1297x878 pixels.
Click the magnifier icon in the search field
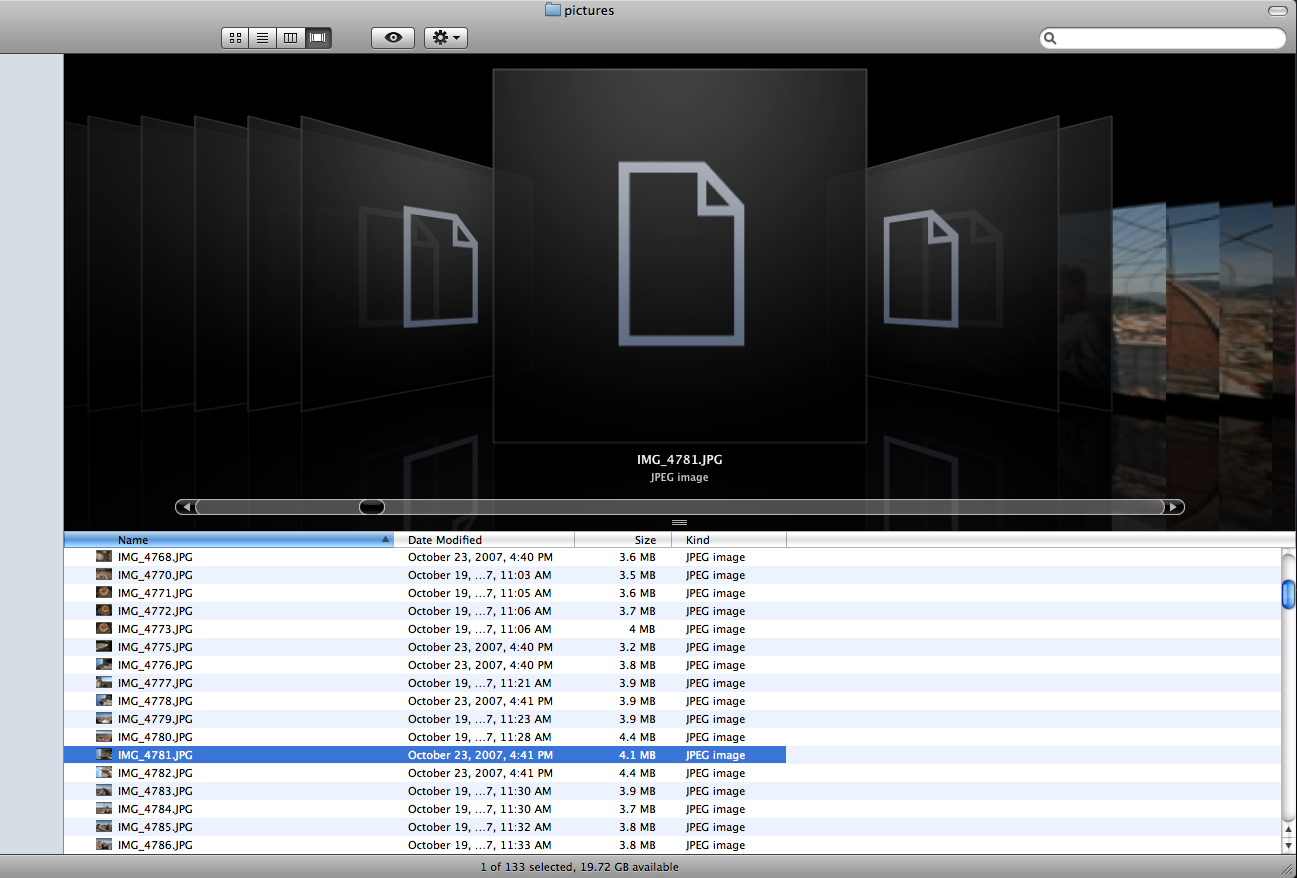click(x=1050, y=39)
